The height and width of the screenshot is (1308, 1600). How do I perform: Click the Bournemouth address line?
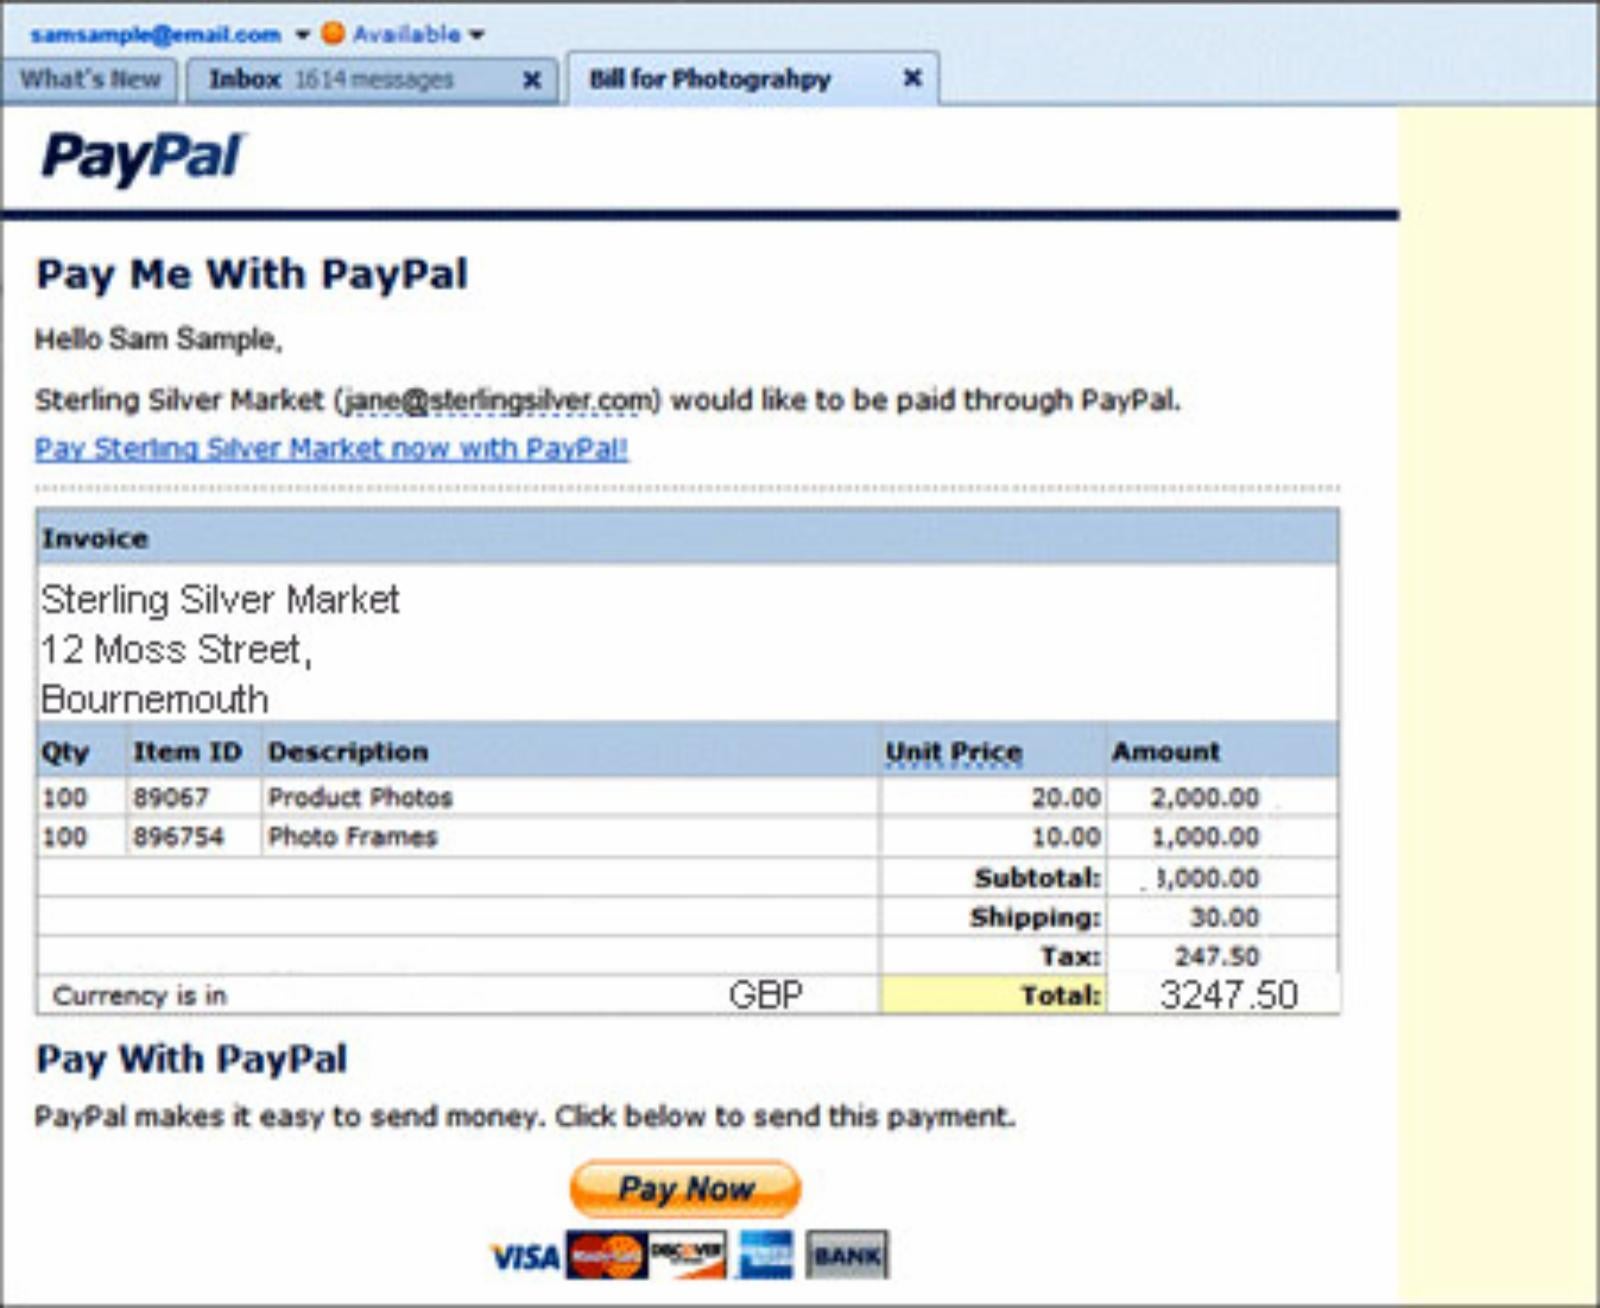tap(154, 699)
